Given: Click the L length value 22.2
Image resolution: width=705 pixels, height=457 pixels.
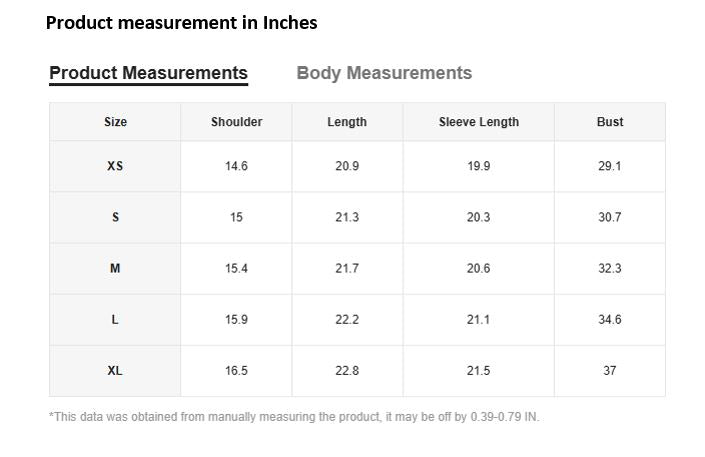Looking at the screenshot, I should point(347,320).
